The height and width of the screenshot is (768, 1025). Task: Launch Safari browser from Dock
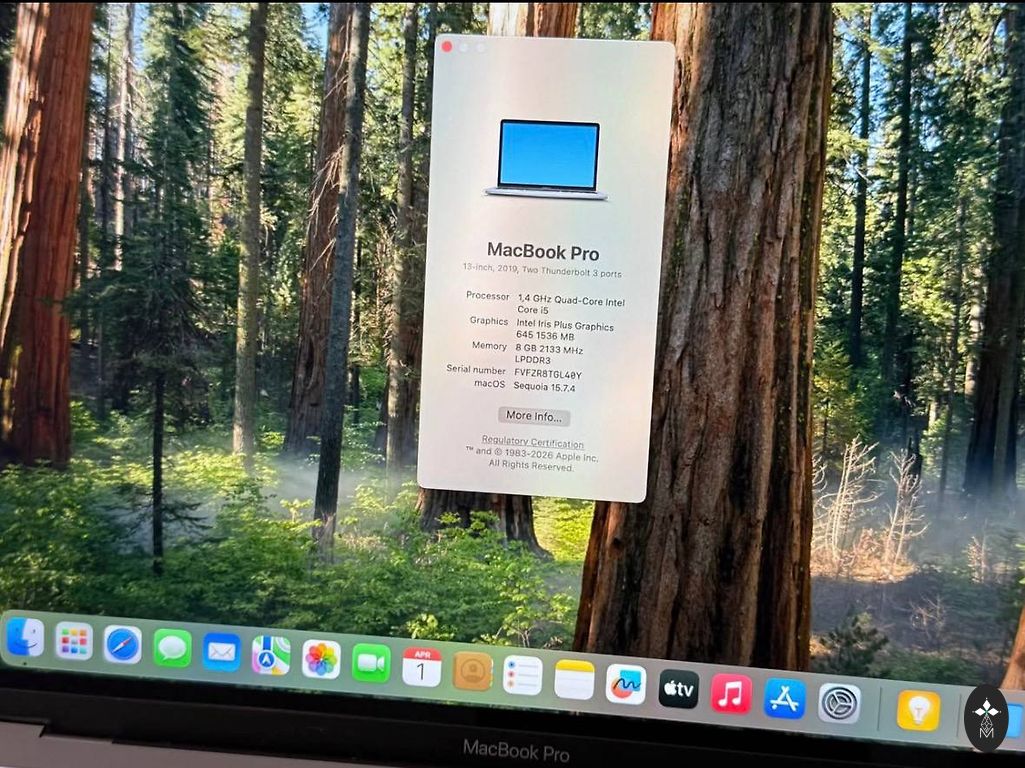pos(123,644)
